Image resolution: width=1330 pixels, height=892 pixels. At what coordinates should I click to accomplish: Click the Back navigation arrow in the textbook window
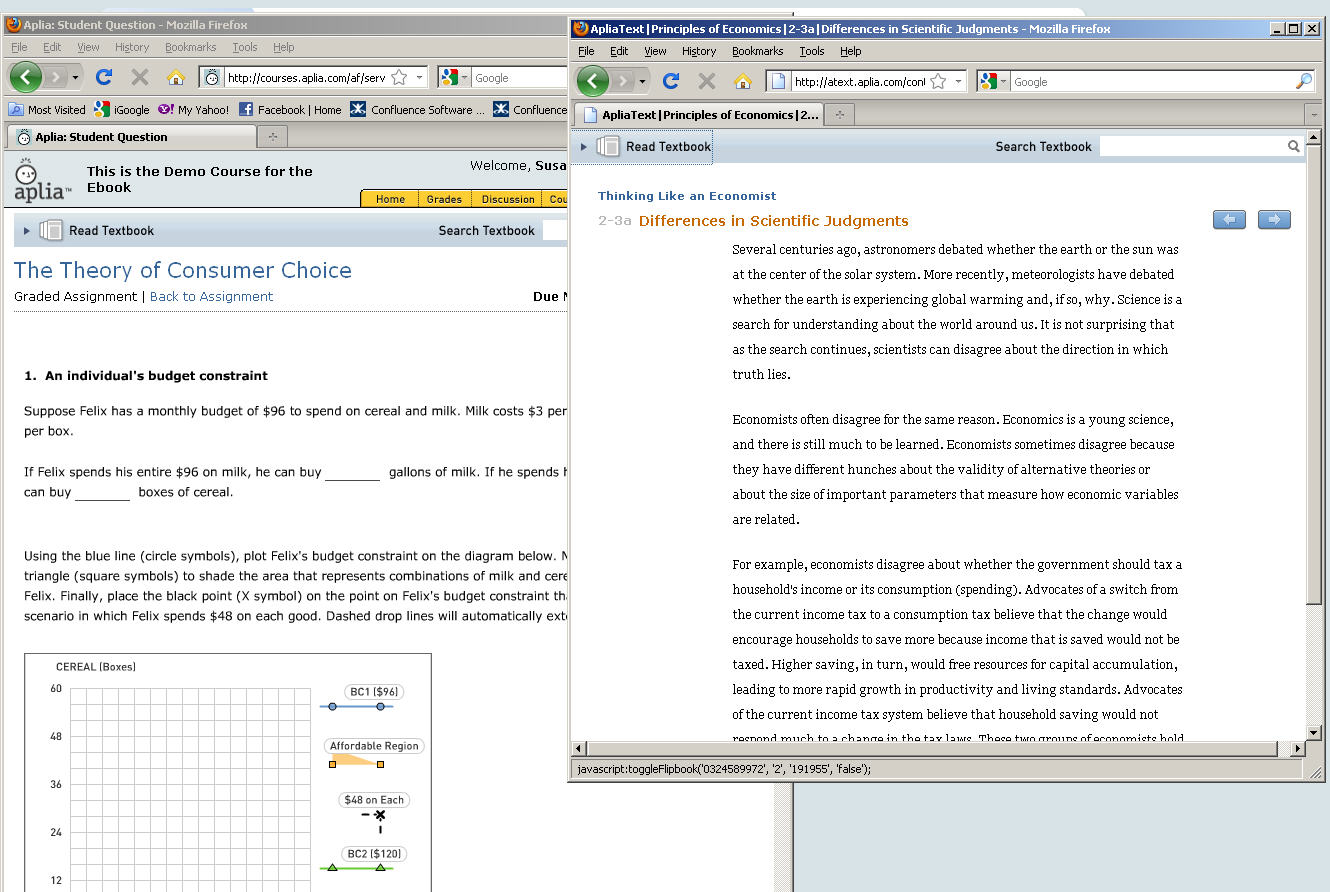[x=592, y=81]
